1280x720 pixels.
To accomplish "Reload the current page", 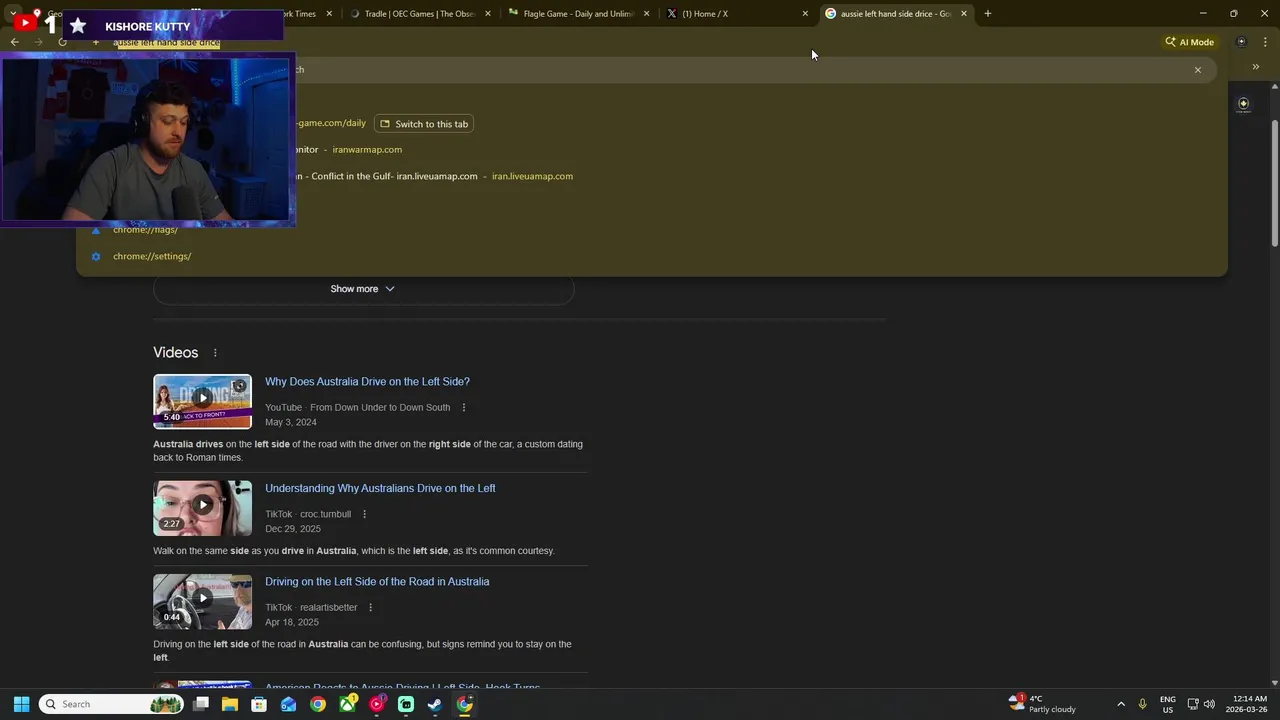I will [x=62, y=42].
